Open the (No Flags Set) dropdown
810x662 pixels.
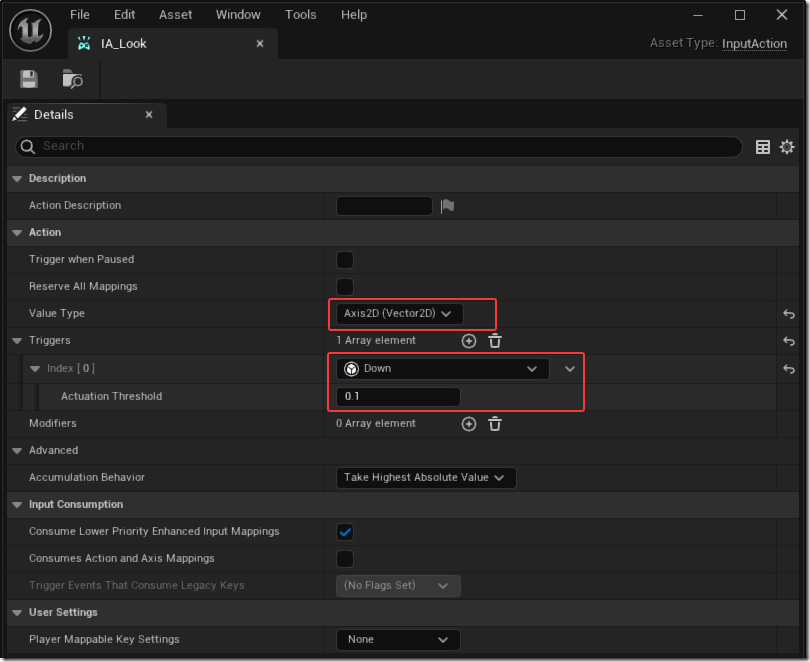(x=398, y=586)
